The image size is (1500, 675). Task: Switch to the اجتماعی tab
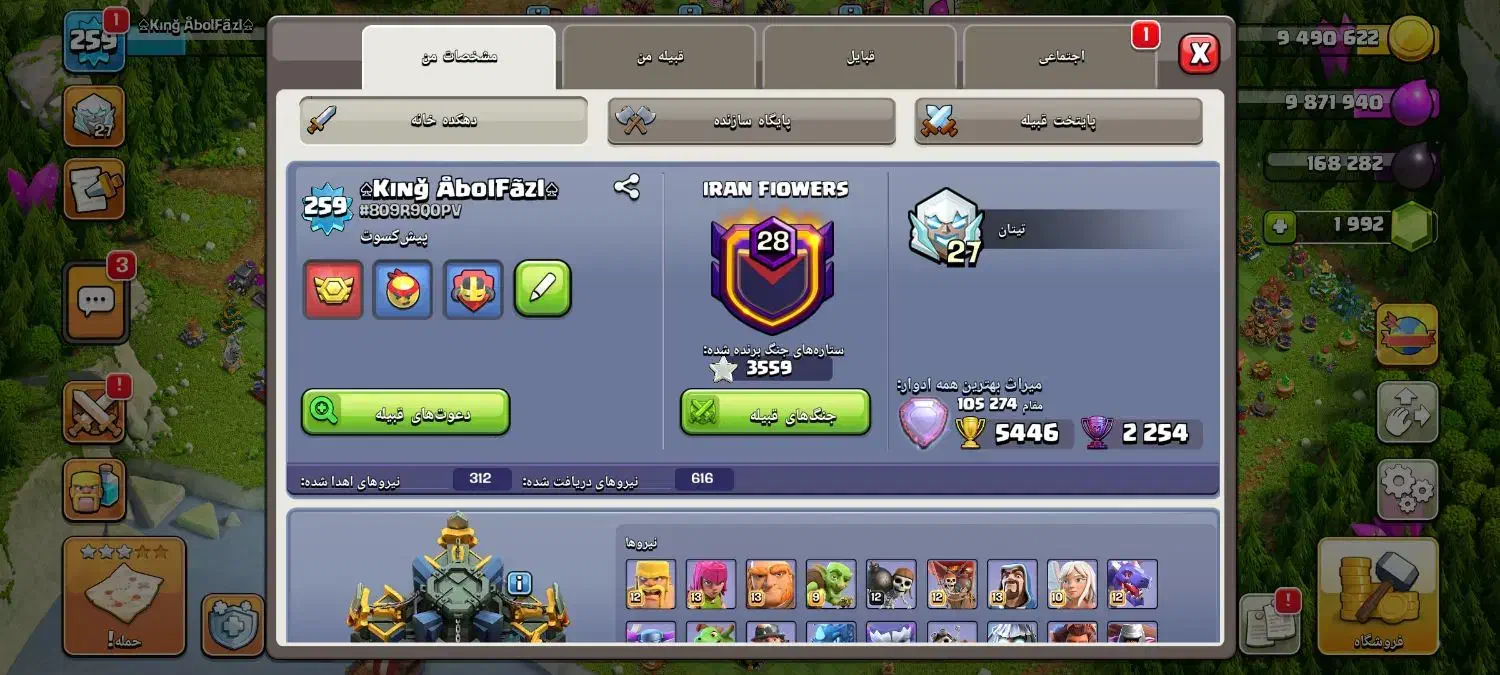point(1061,57)
